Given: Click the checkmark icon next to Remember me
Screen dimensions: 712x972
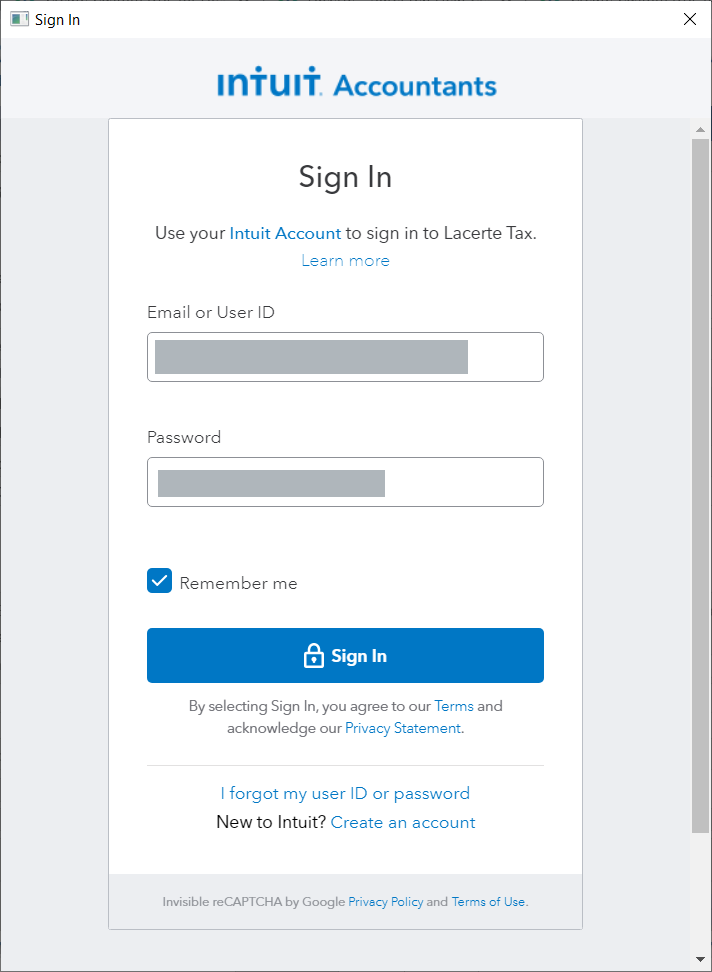Looking at the screenshot, I should click(158, 580).
